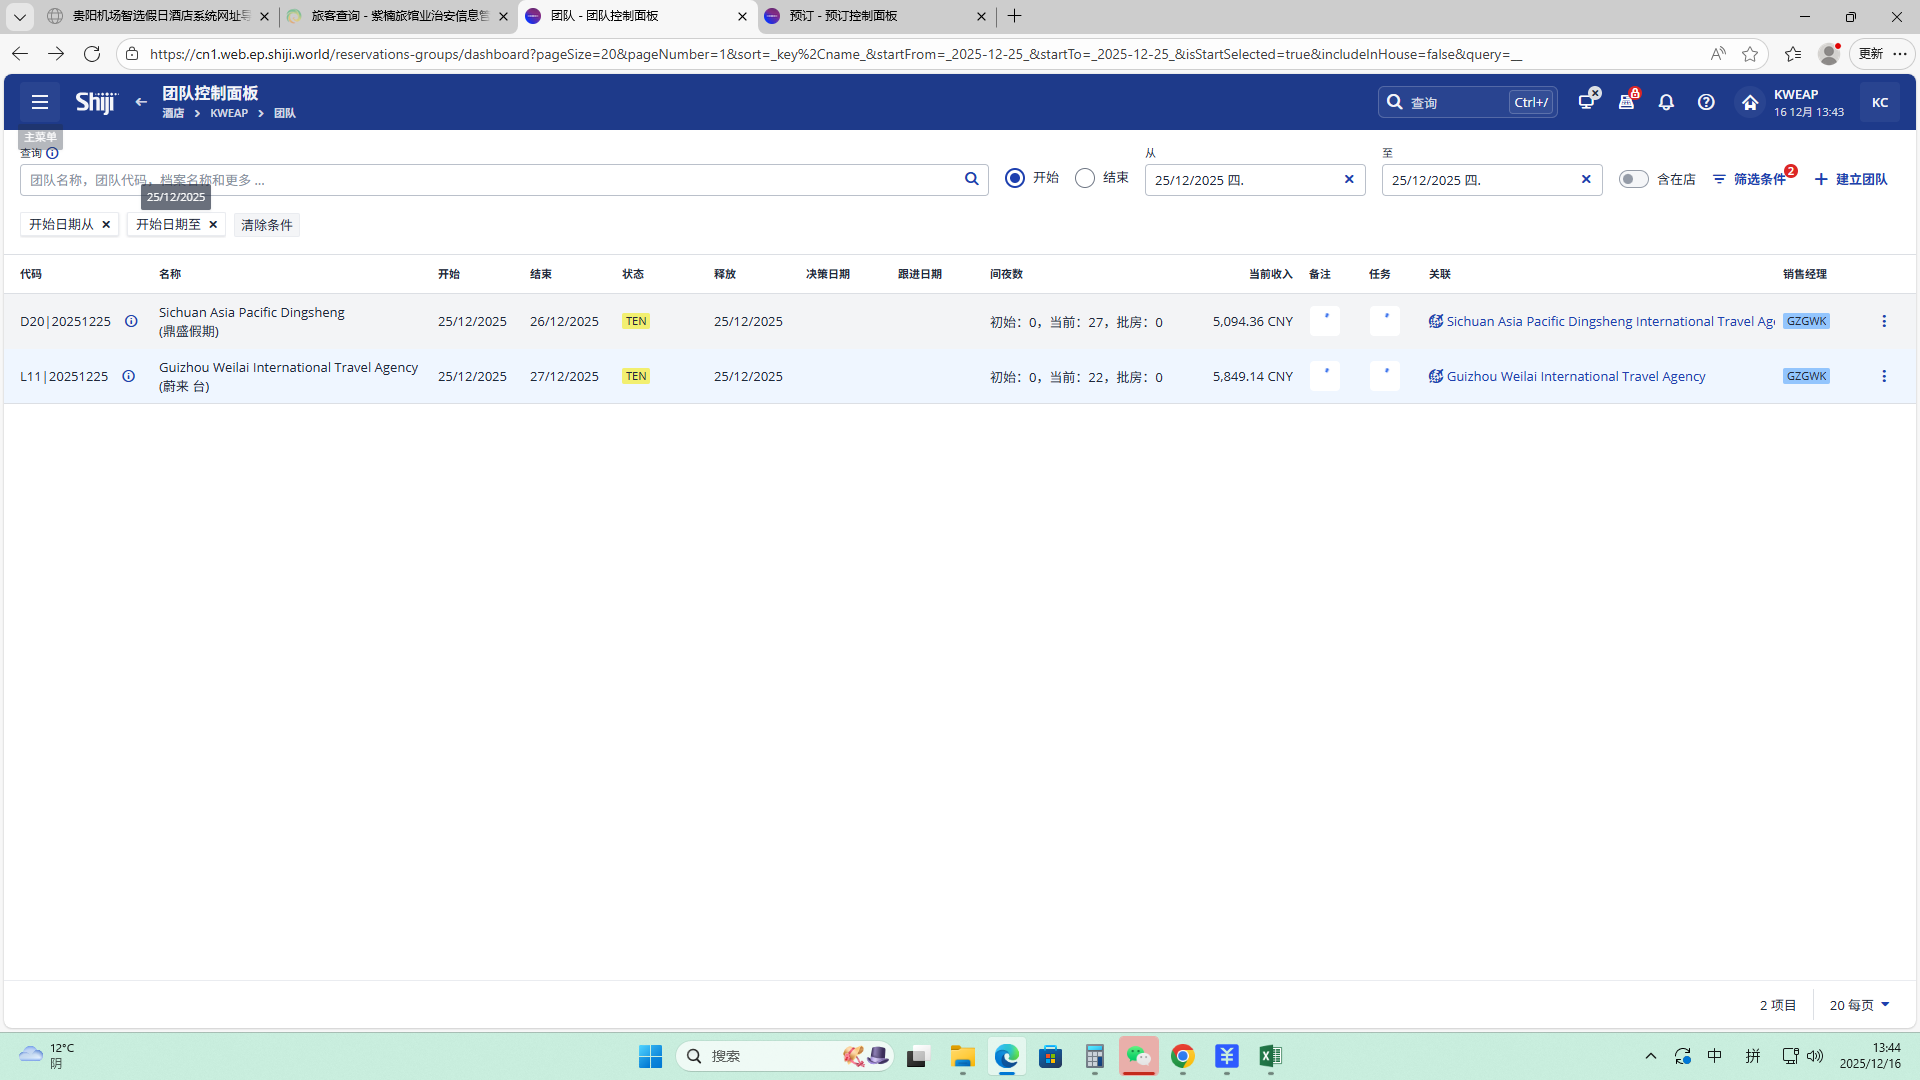This screenshot has height=1080, width=1920.
Task: Open the 筛选条件 filter panel
Action: pos(1750,179)
